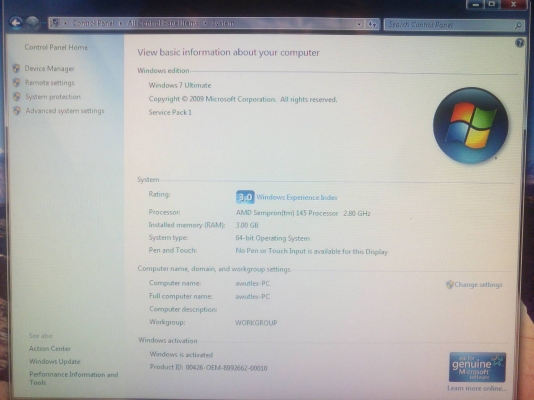Open Windows Experience Index link
The image size is (534, 400).
(297, 197)
